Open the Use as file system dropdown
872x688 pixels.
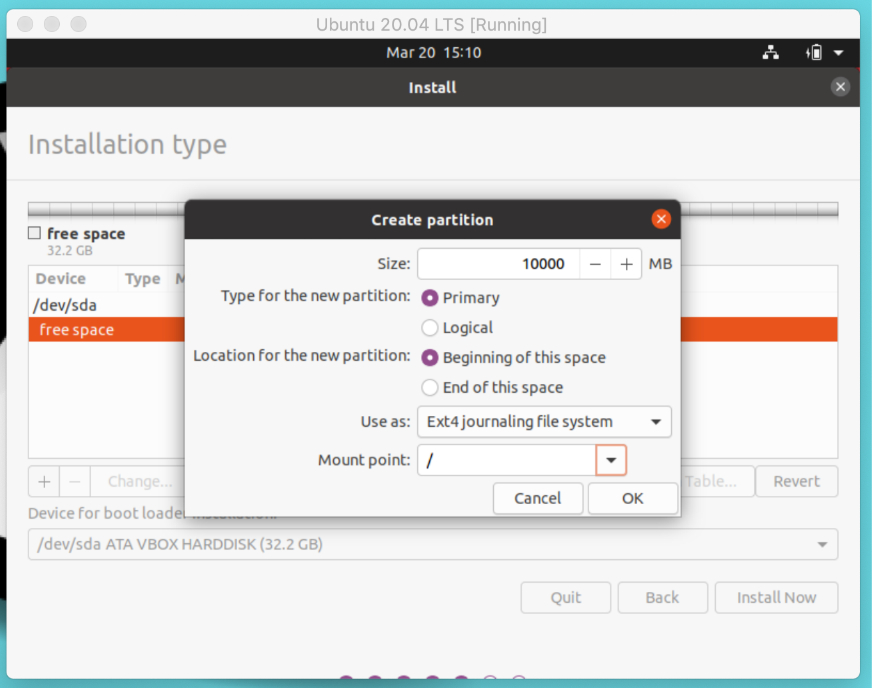(x=544, y=422)
